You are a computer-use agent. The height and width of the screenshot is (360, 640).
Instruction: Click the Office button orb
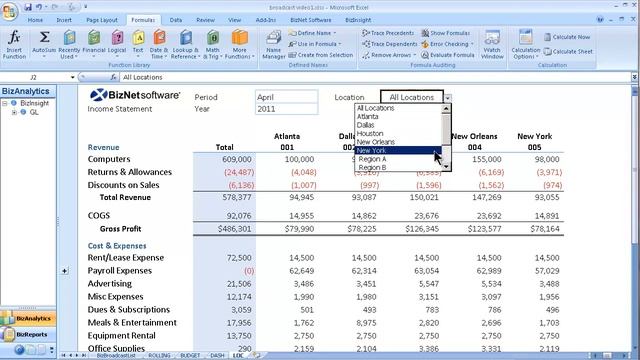pyautogui.click(x=9, y=11)
